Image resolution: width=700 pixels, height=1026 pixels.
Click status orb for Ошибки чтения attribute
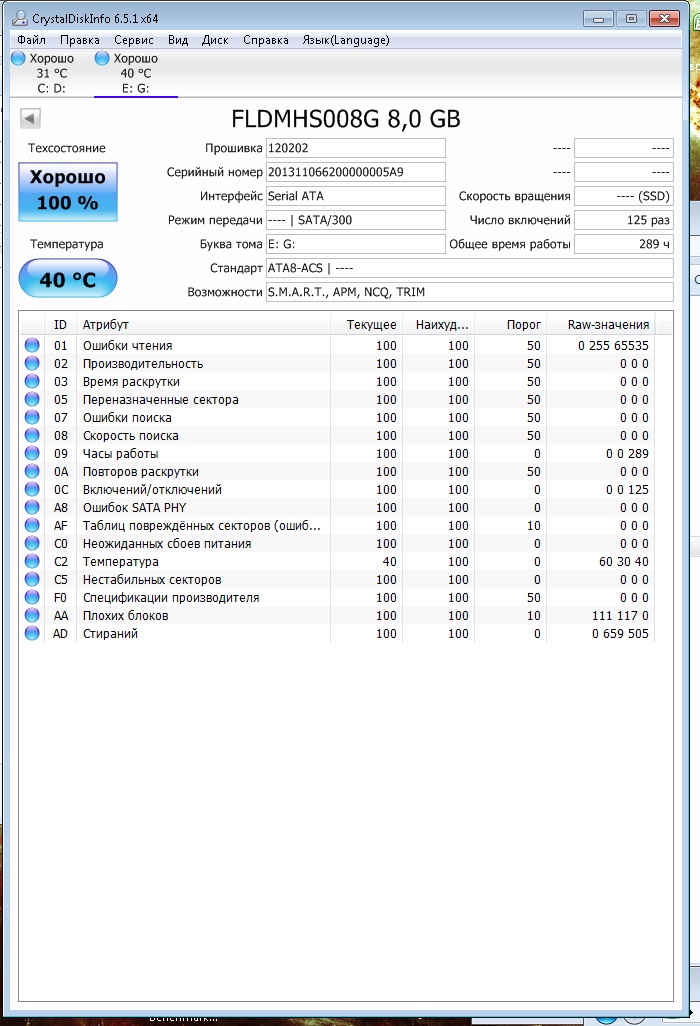point(32,346)
